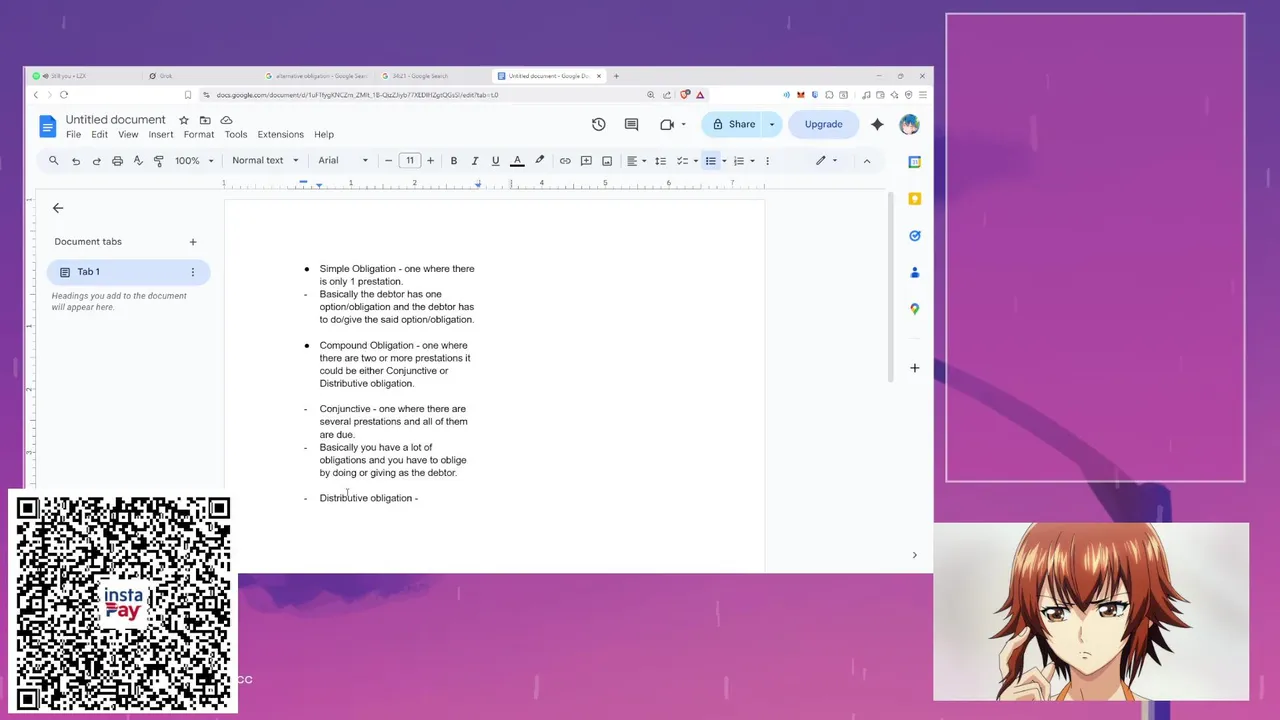Open the zoom level dropdown
This screenshot has width=1280, height=720.
[x=194, y=161]
